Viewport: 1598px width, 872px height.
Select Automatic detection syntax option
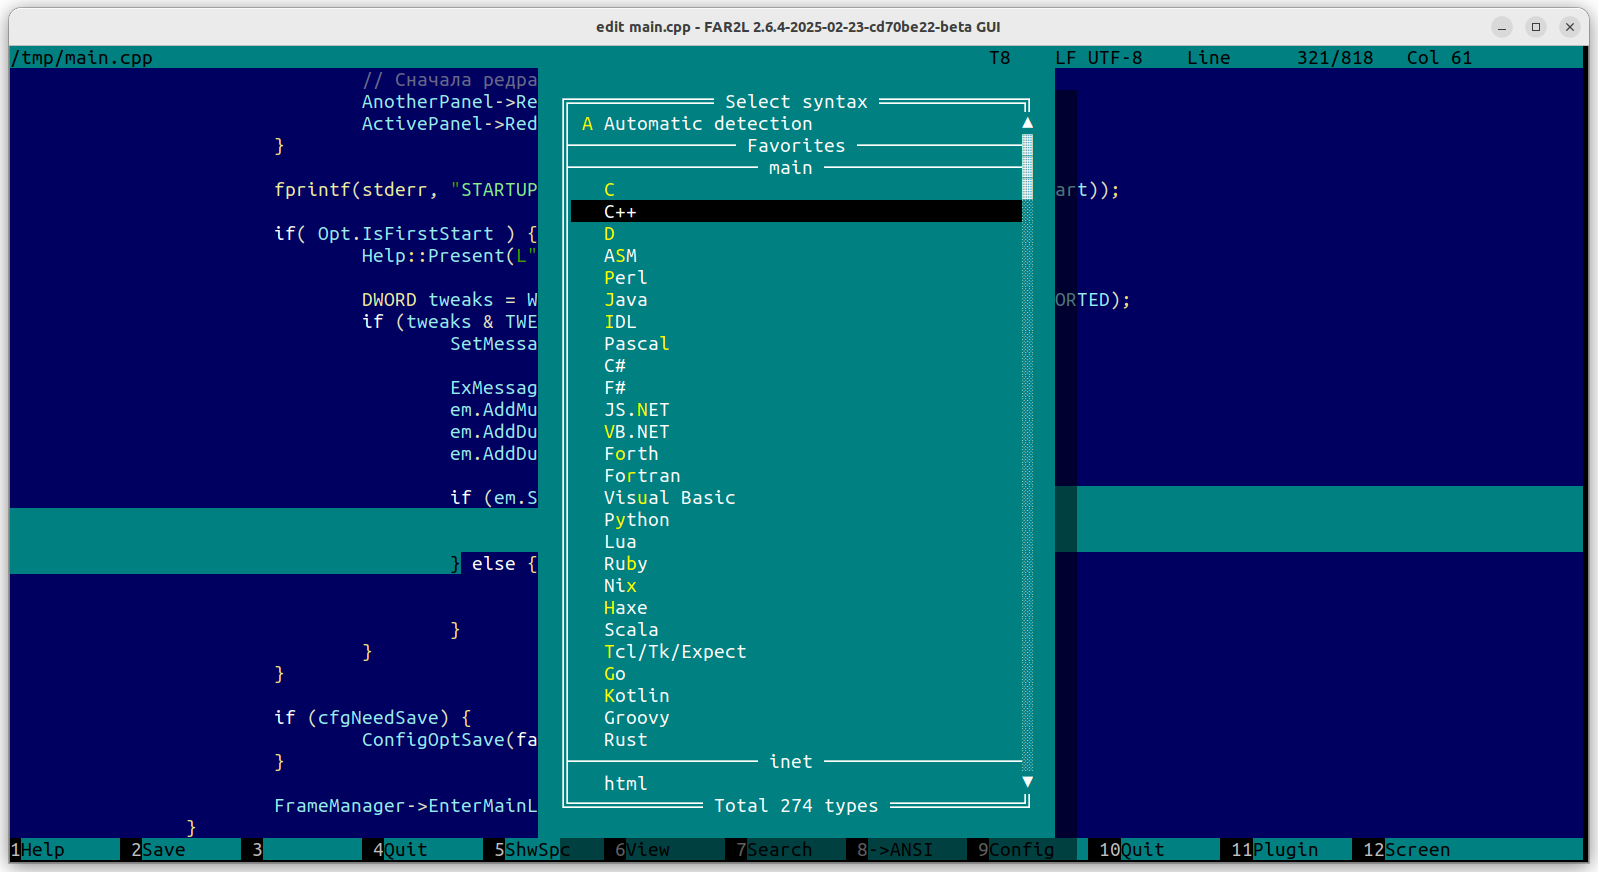tap(707, 124)
